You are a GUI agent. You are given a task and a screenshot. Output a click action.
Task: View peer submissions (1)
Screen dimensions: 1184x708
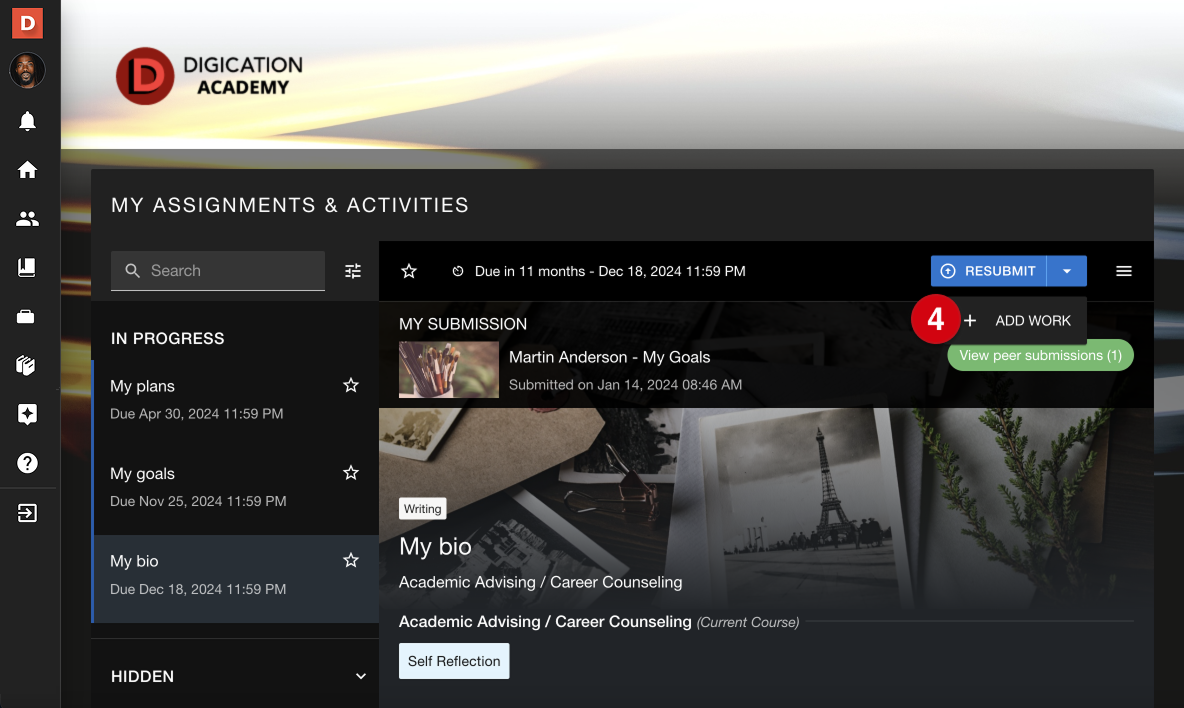(1040, 356)
